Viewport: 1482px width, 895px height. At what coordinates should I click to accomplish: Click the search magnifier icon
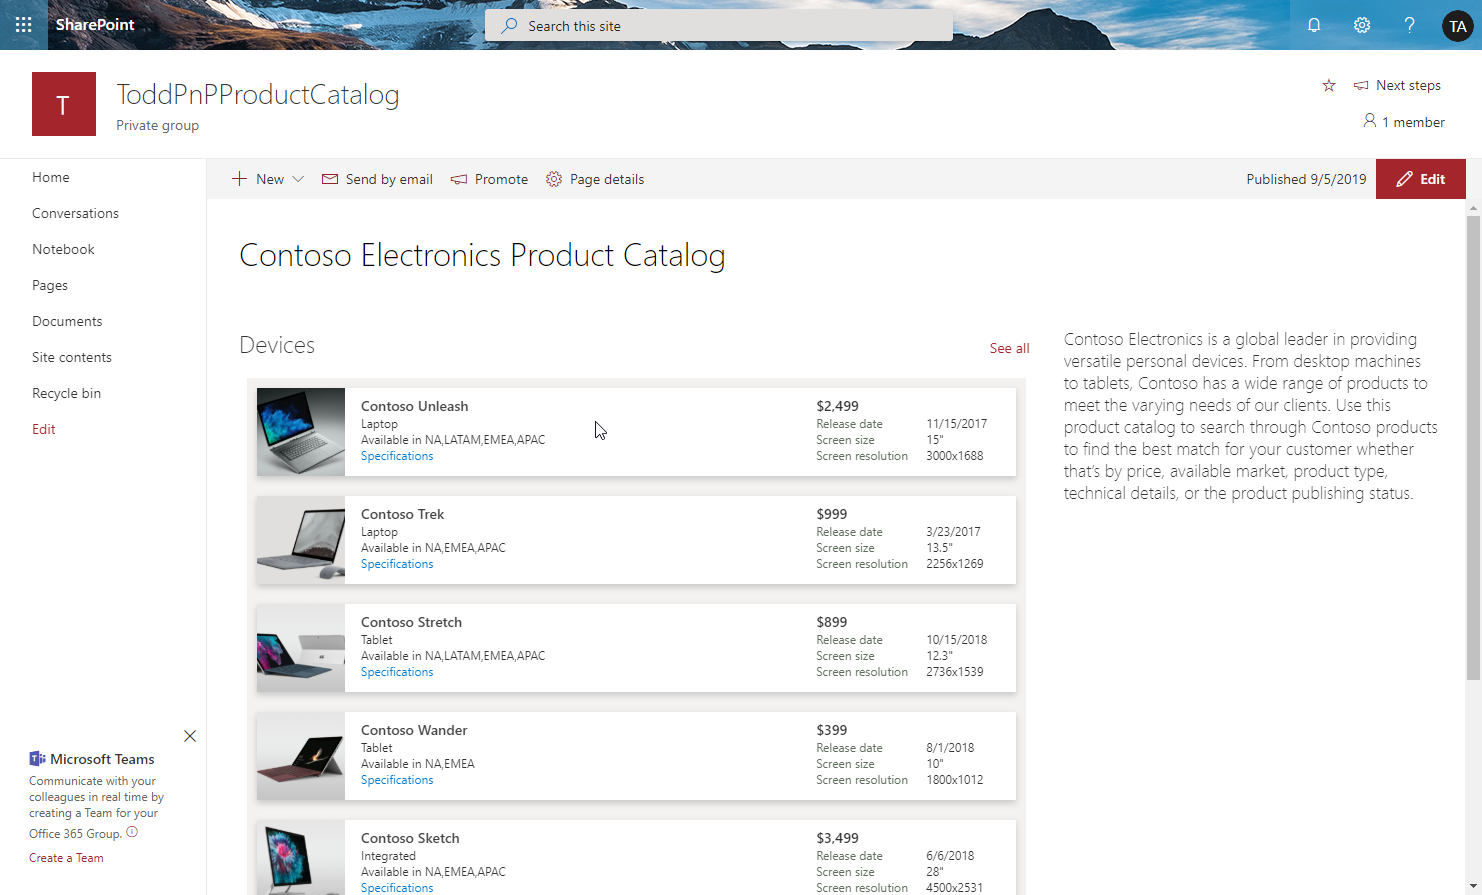click(510, 25)
